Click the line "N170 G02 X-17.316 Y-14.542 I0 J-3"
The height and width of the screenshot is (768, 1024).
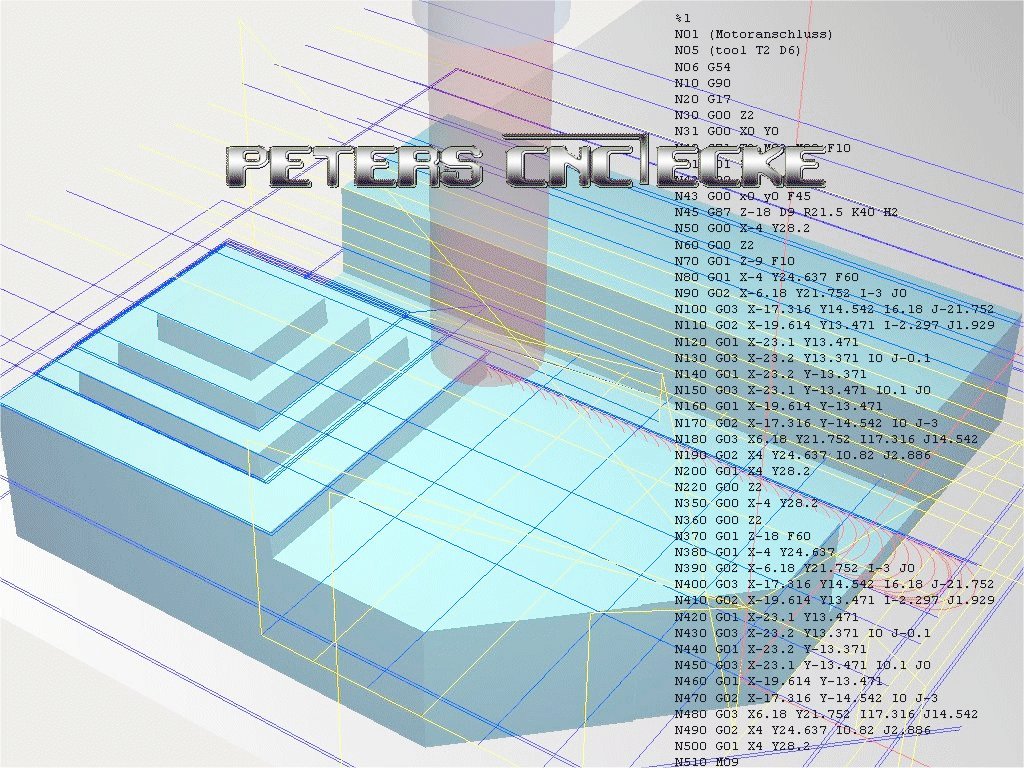(806, 423)
